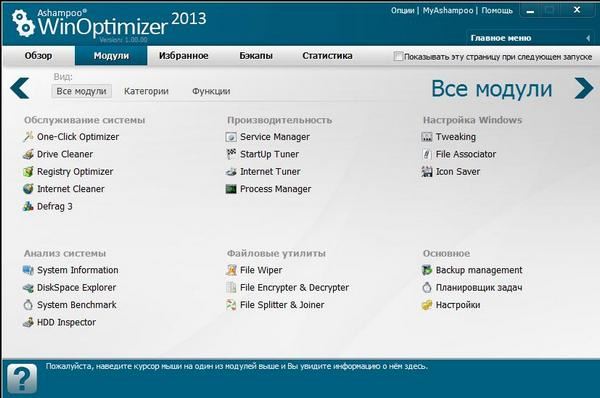Minimize the WinOptimizer window
Image resolution: width=600 pixels, height=398 pixels.
pos(530,11)
